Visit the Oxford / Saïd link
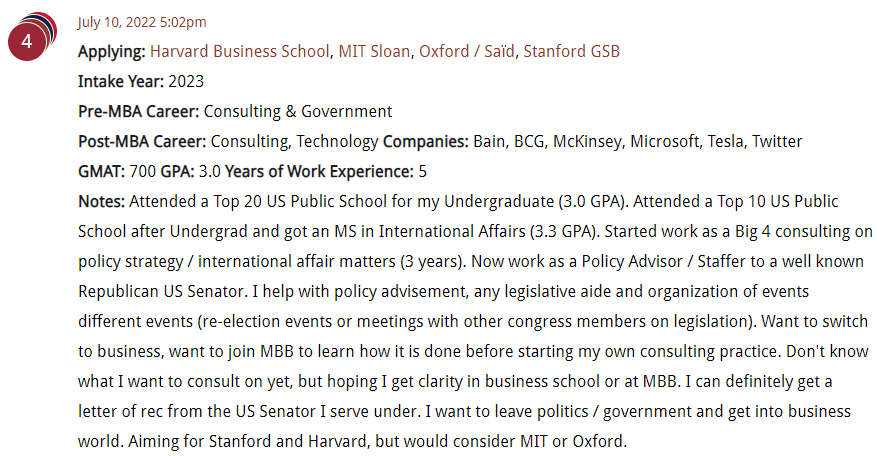 pyautogui.click(x=466, y=51)
